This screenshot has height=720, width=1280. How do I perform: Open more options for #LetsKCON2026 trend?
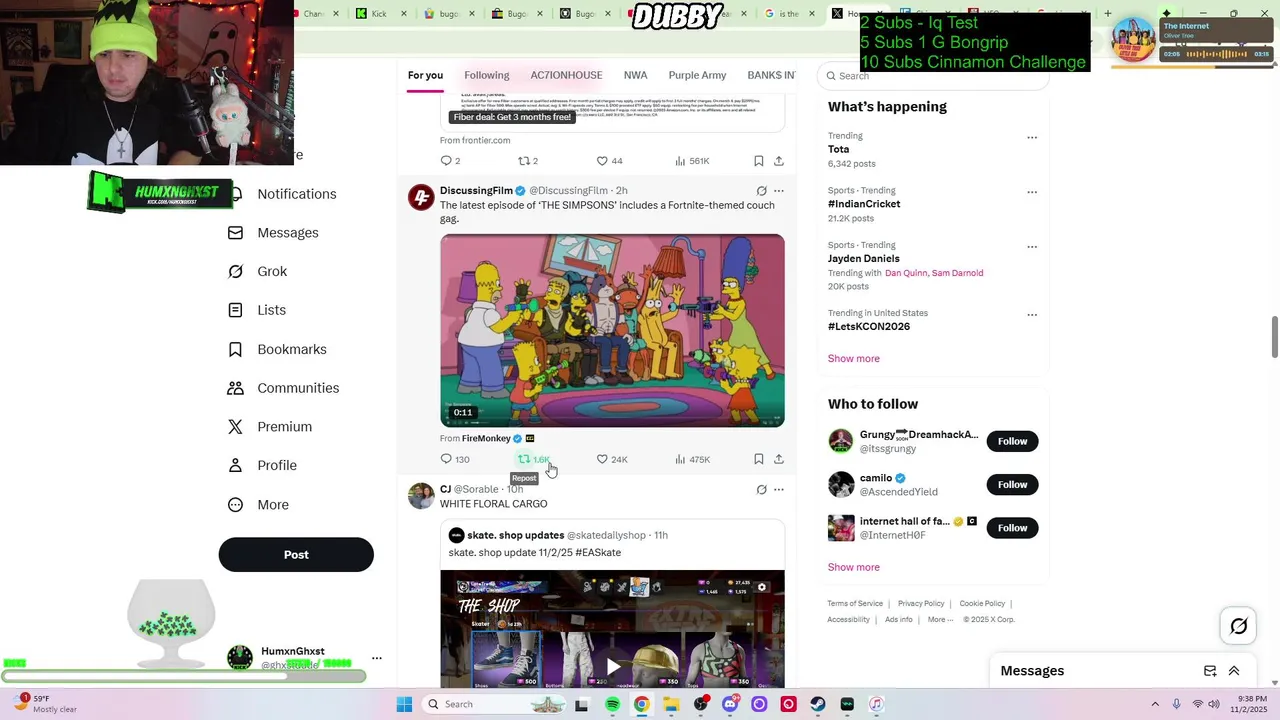click(1032, 315)
